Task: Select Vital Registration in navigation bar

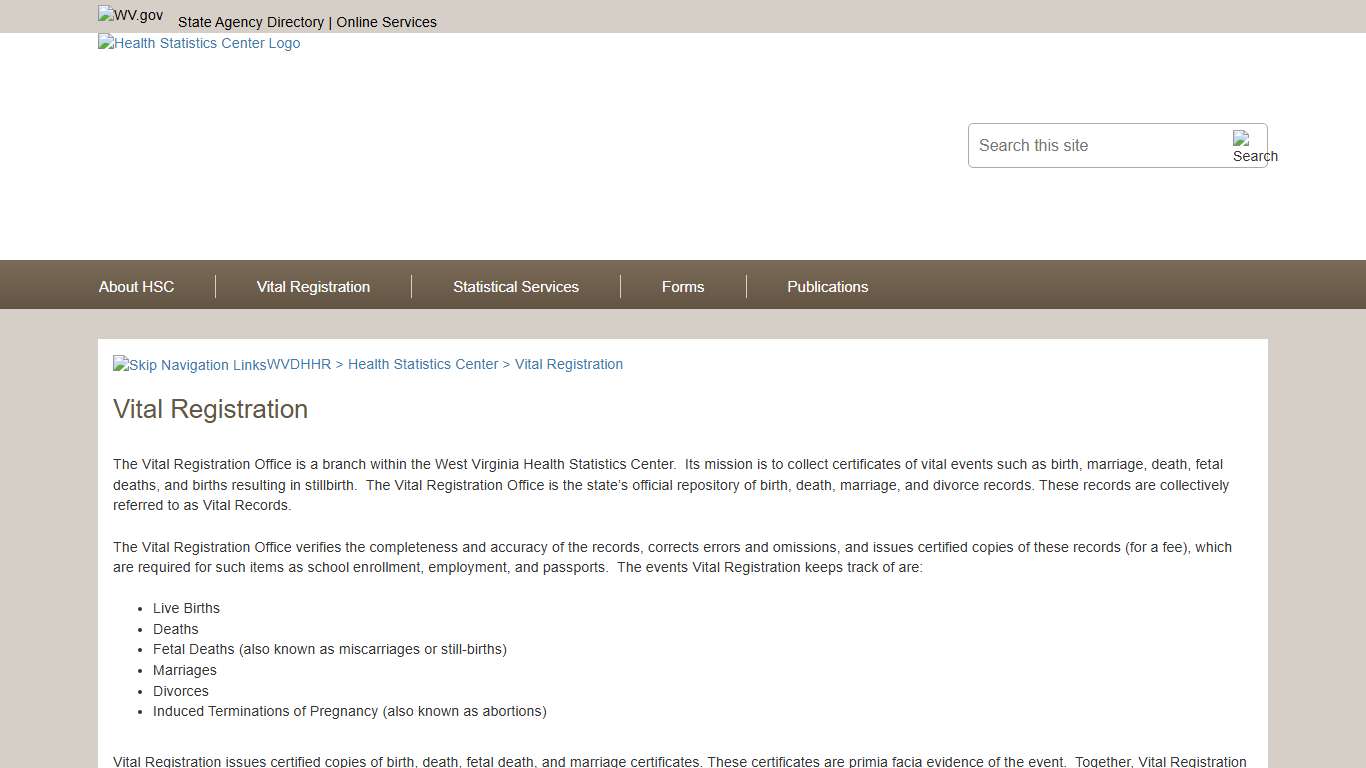Action: [313, 287]
